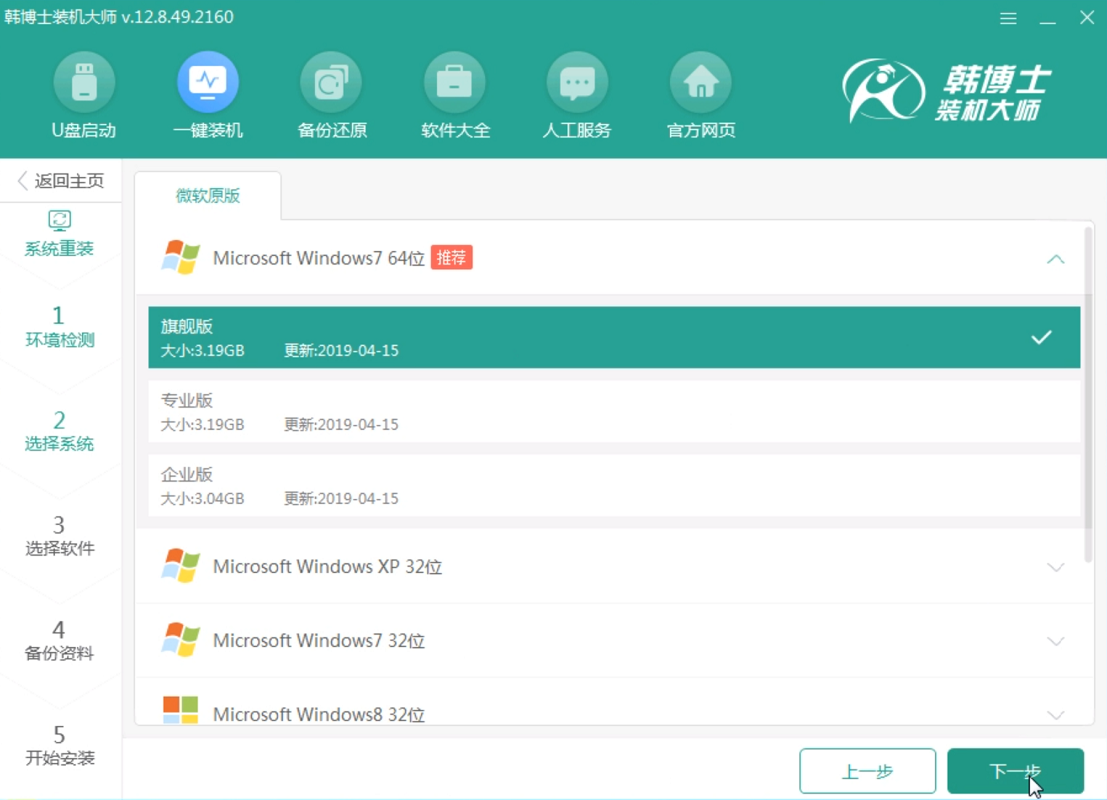Screen dimensions: 1107x800
Task: Expand the Windows8 32位 chevron
Action: click(1055, 715)
